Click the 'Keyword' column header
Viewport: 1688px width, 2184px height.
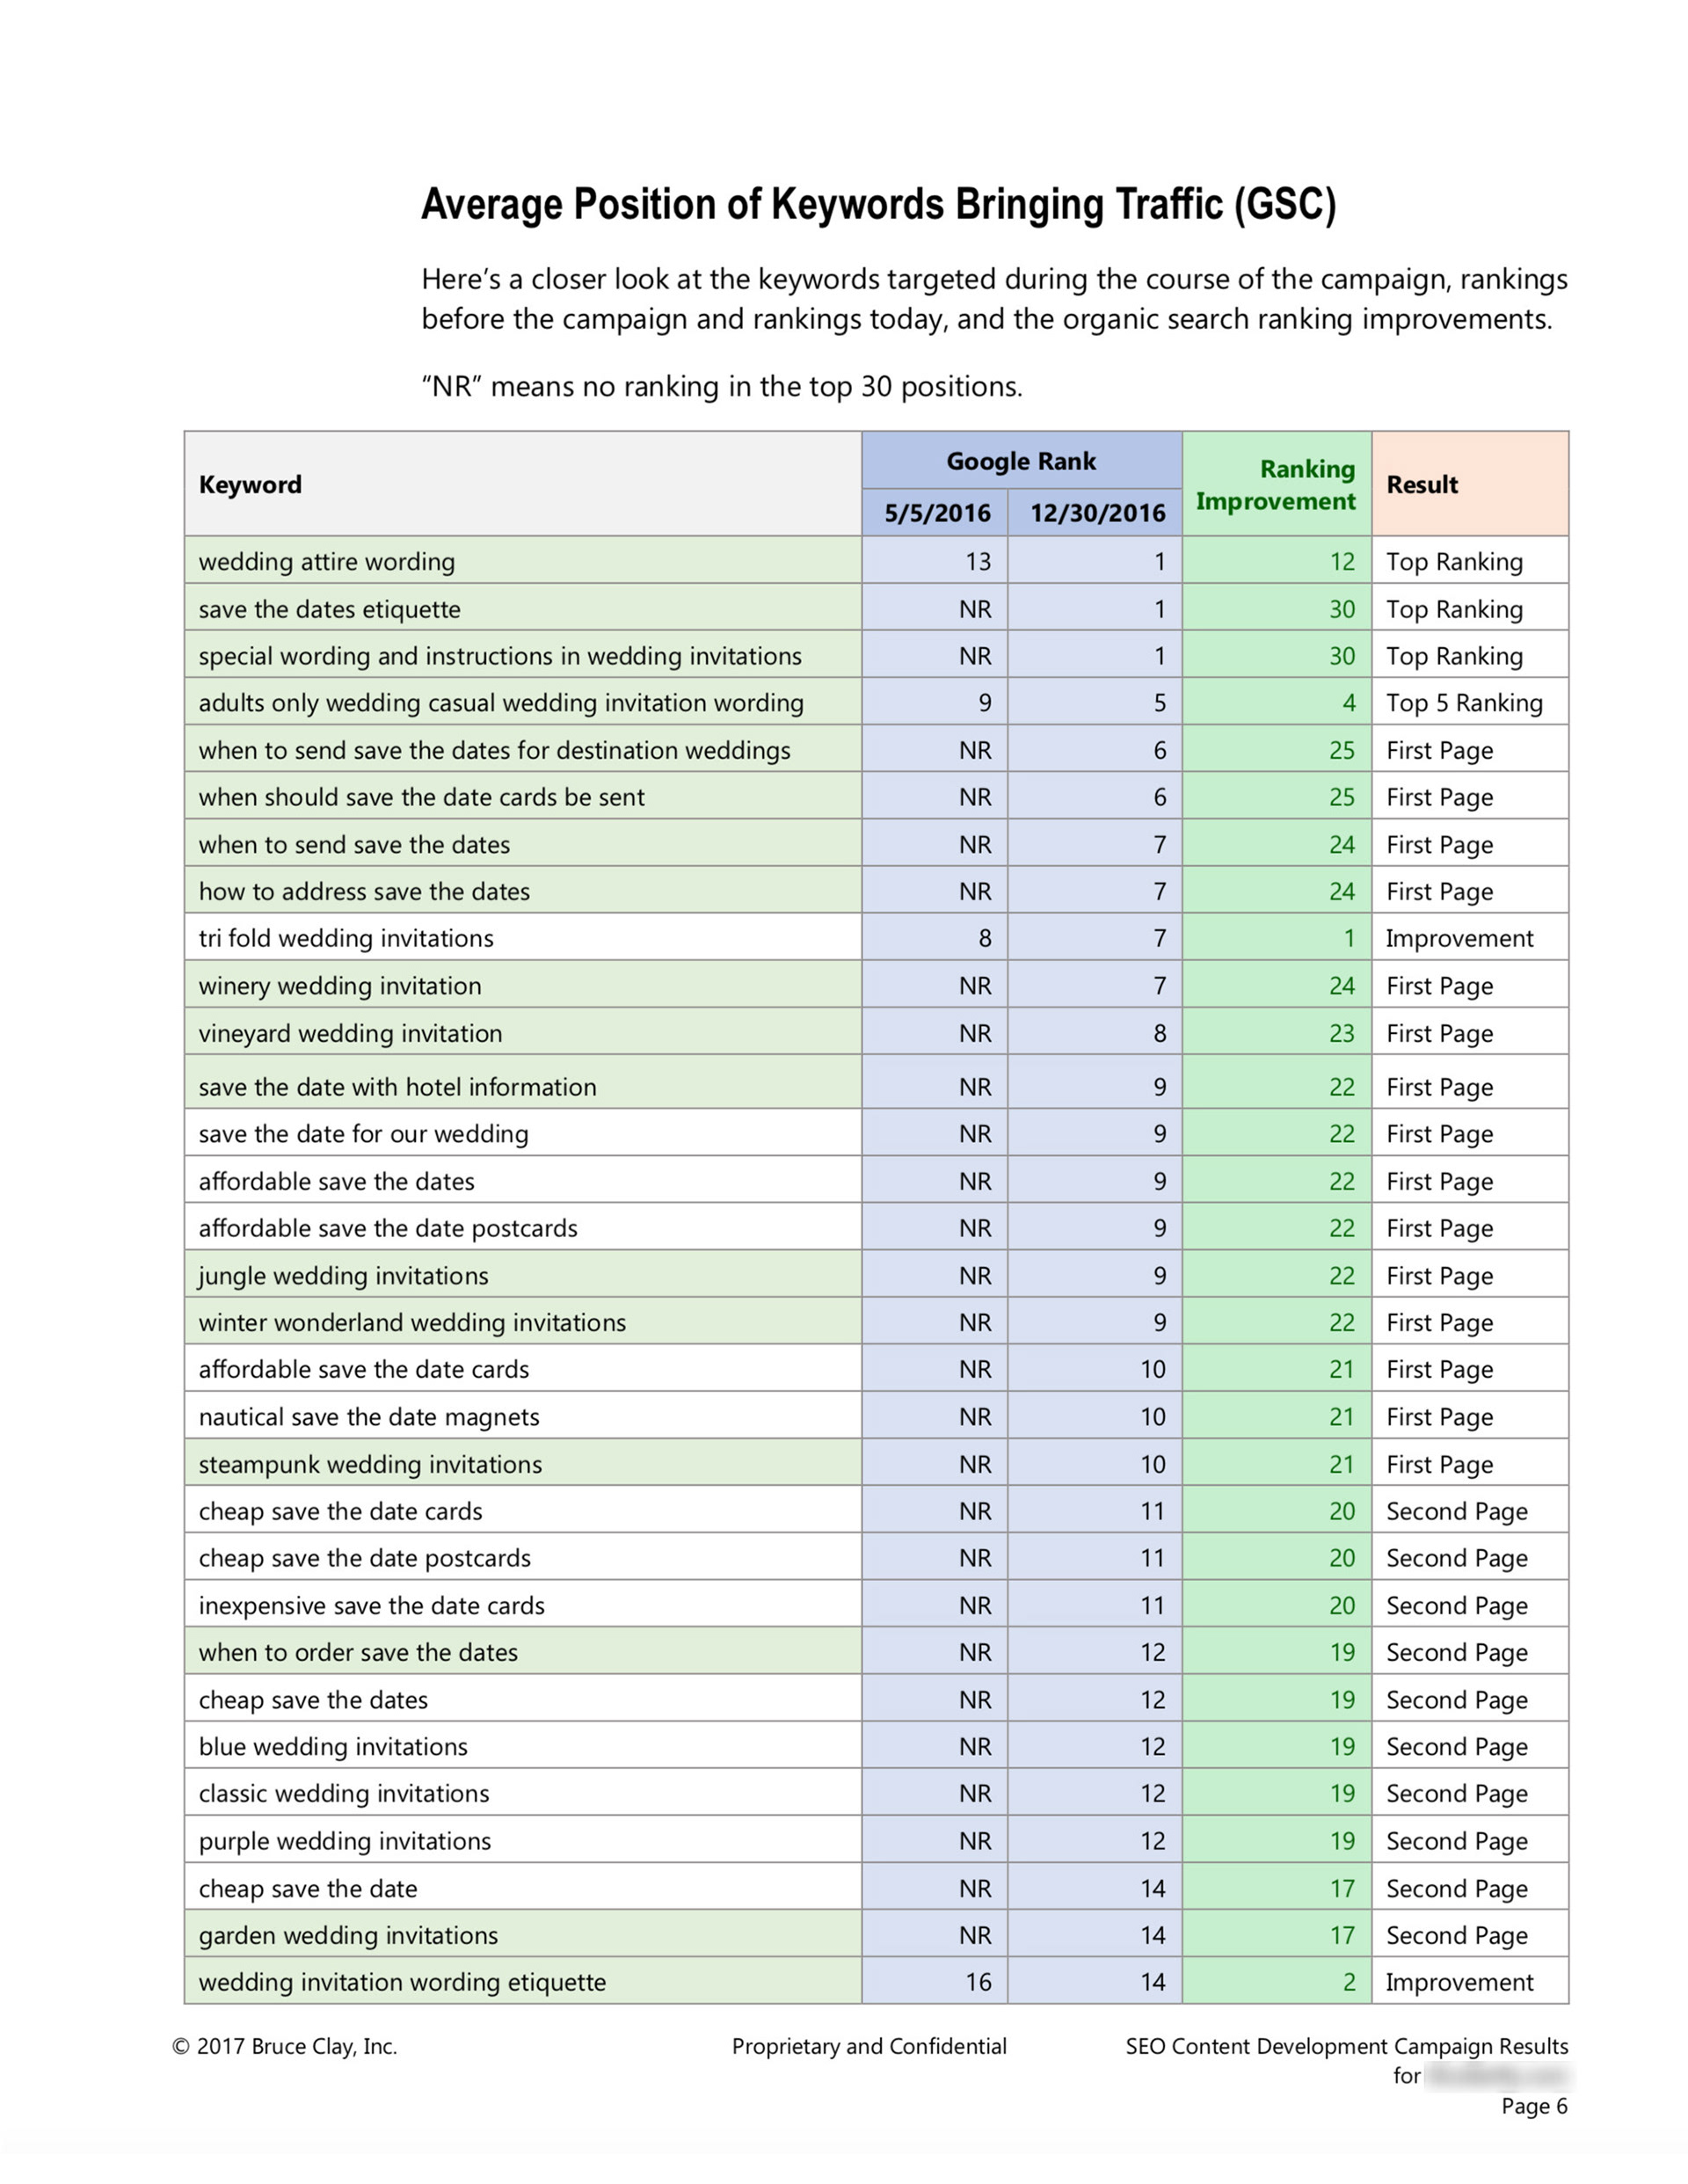pos(250,485)
